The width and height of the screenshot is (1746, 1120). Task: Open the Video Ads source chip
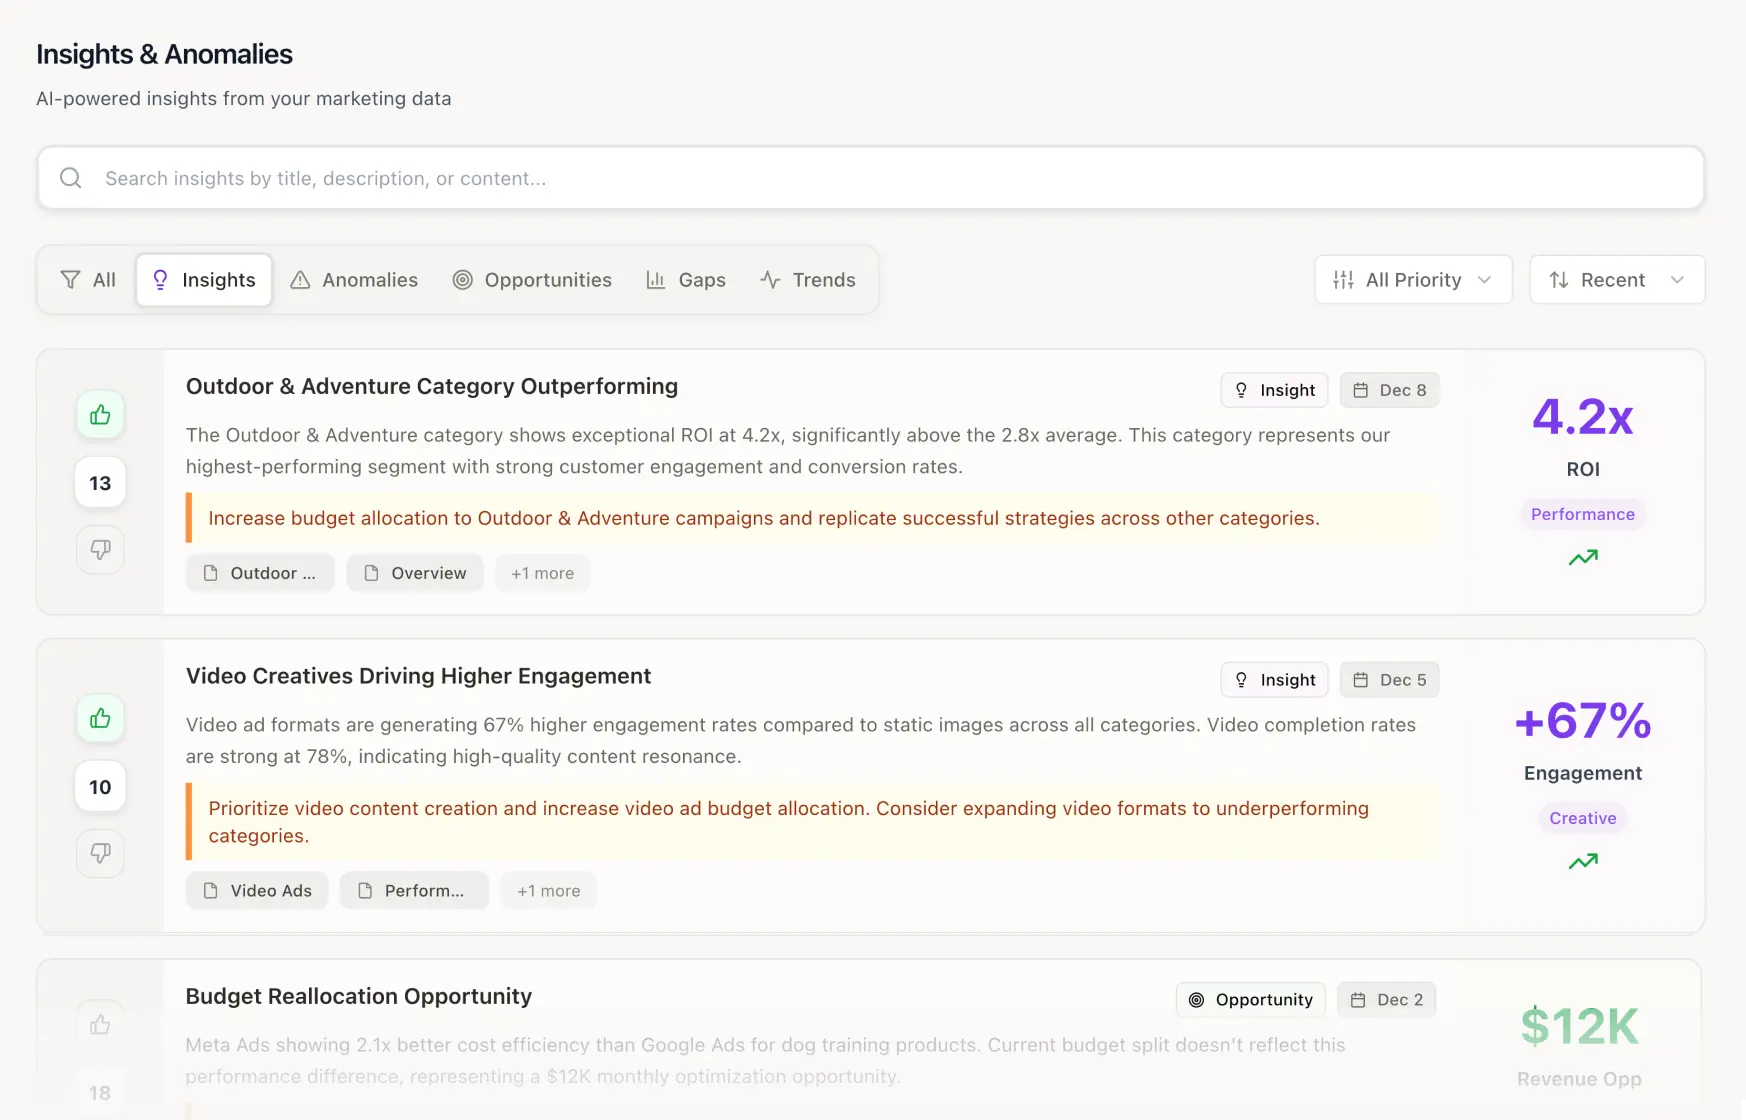click(x=257, y=891)
